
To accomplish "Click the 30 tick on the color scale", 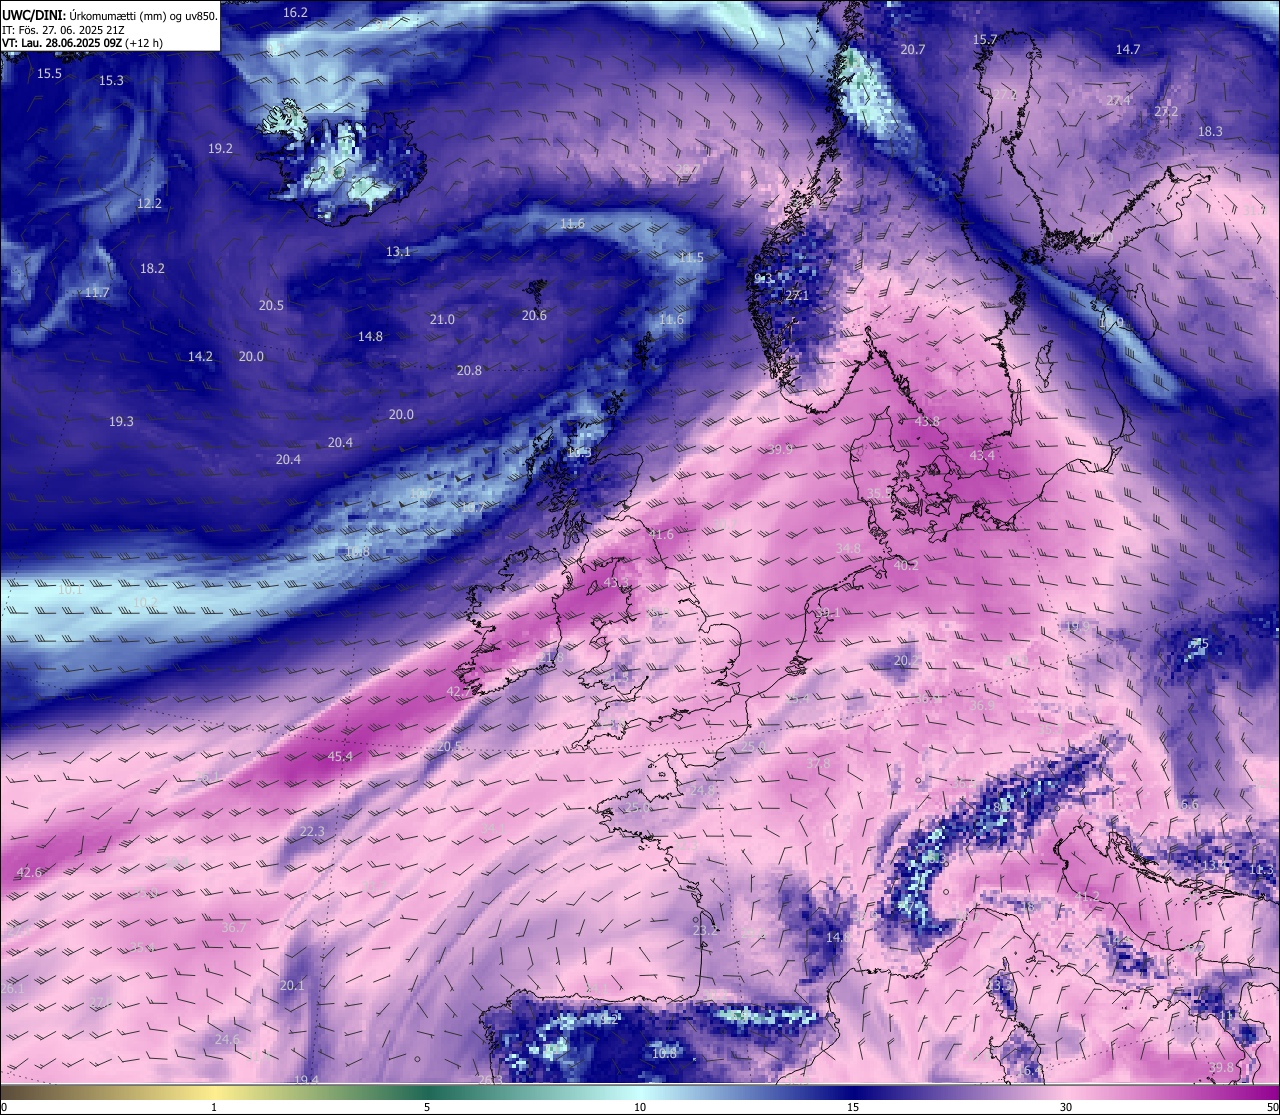I will pos(1066,1107).
